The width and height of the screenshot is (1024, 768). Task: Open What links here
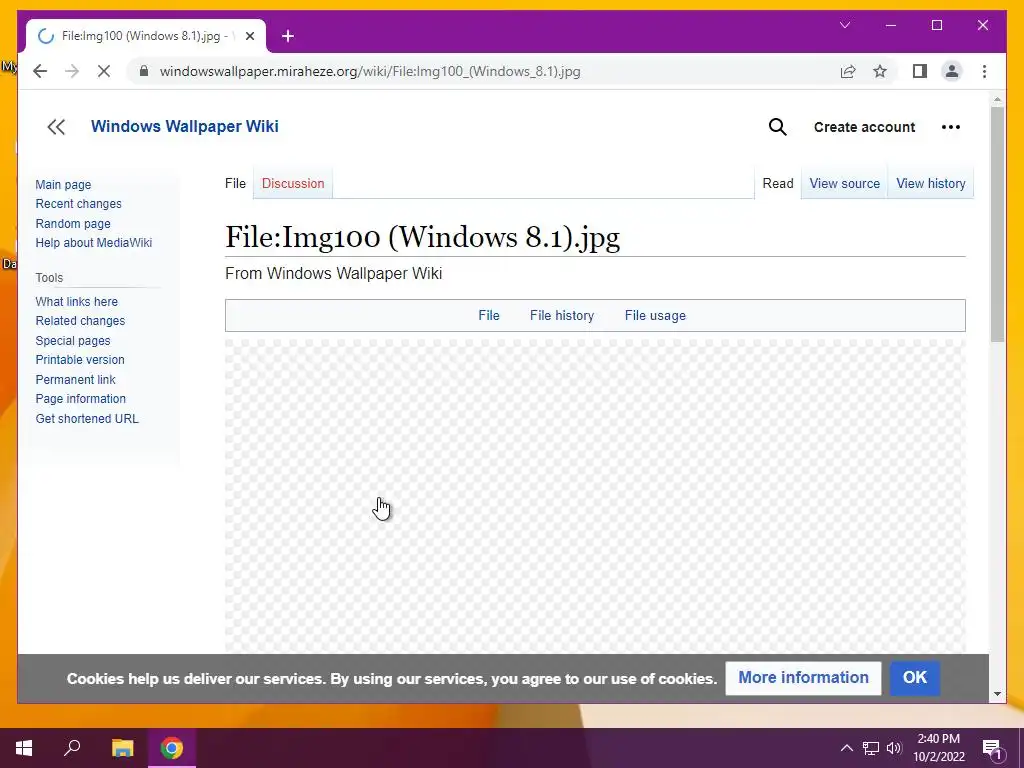tap(76, 302)
